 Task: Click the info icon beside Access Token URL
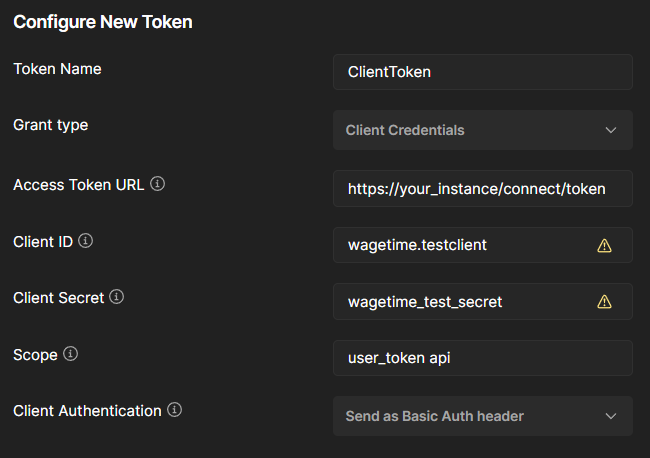(157, 184)
